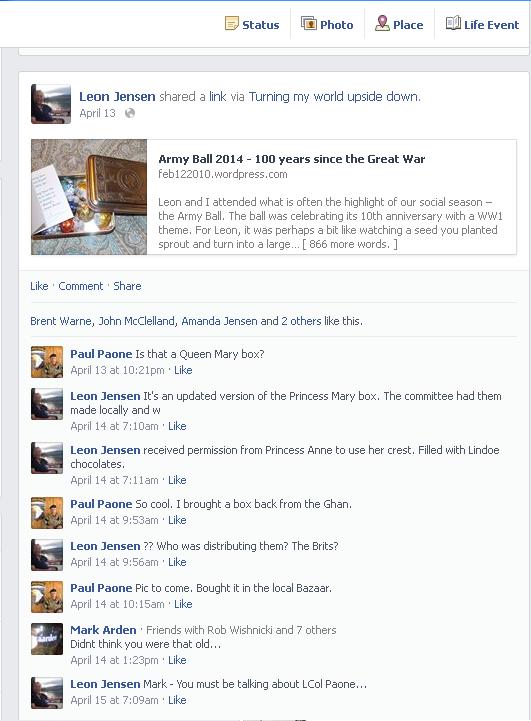Click the April 13 post timestamp

(x=97, y=113)
